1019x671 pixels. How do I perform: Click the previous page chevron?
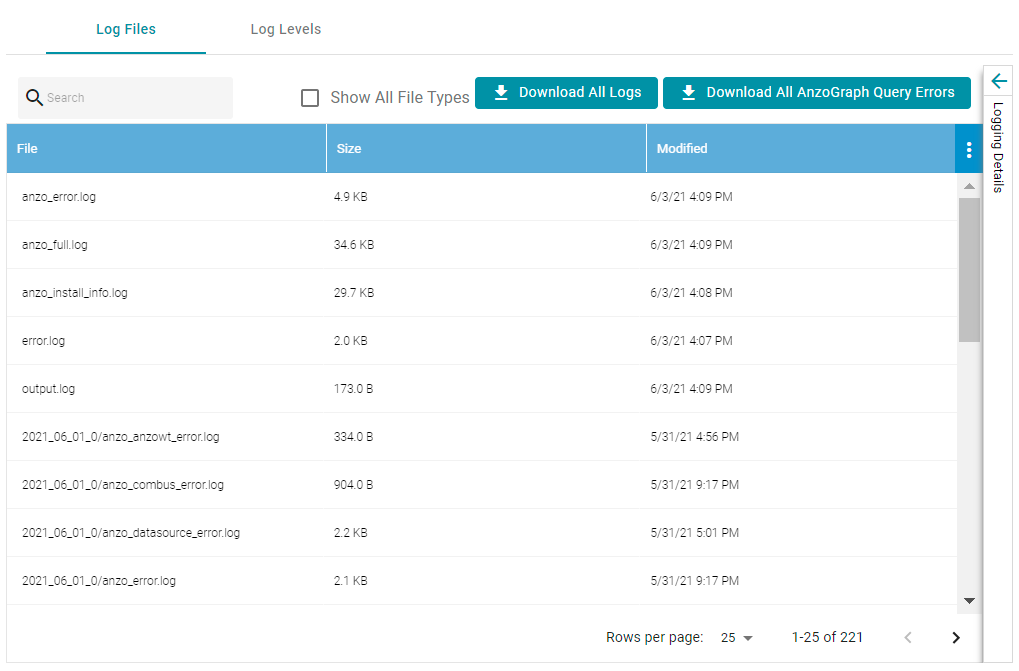click(907, 637)
